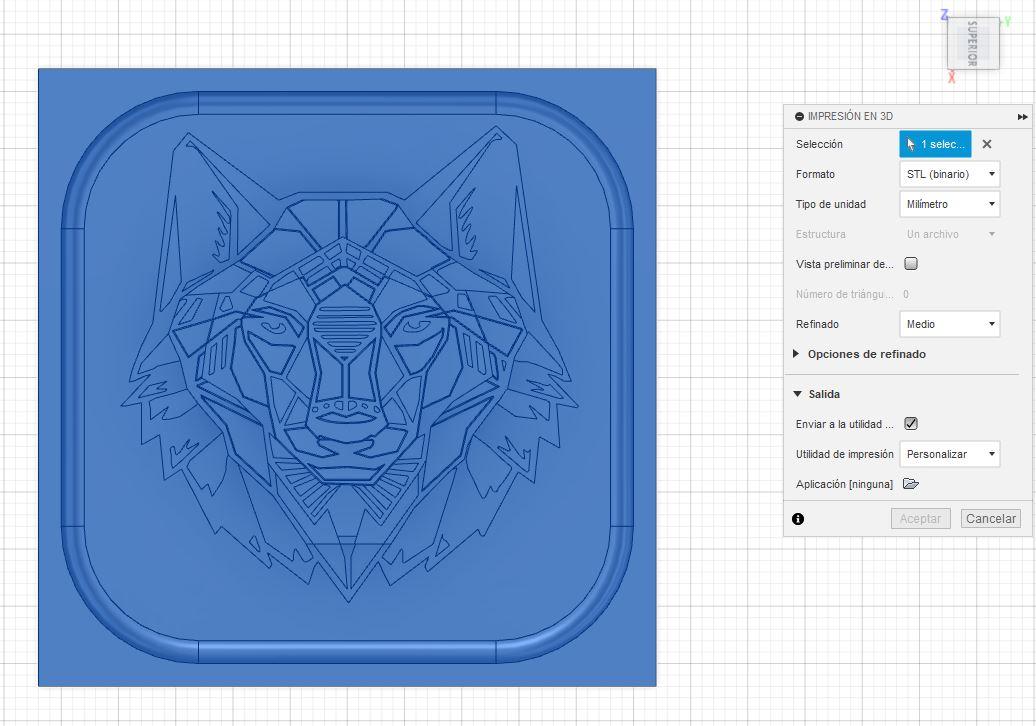Screen dimensions: 1036x726
Task: Click the Cancelar button
Action: [990, 519]
